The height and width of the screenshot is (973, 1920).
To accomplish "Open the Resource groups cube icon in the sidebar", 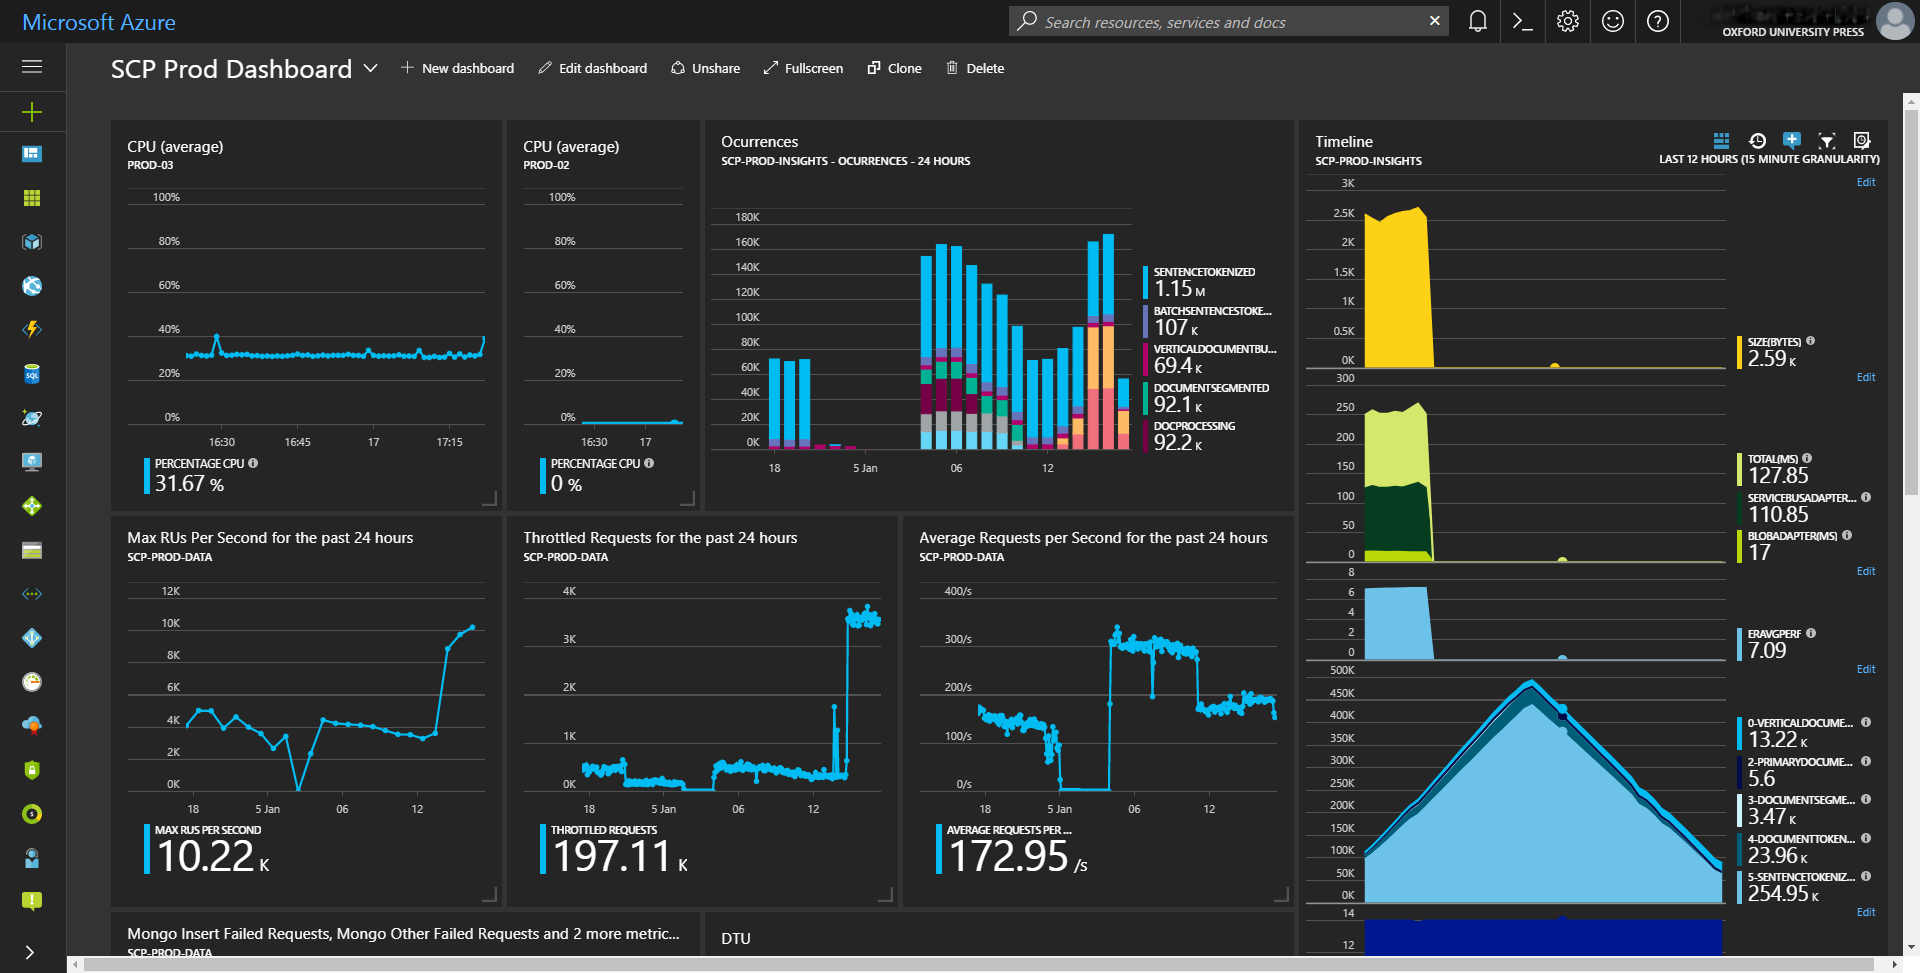I will tap(32, 242).
